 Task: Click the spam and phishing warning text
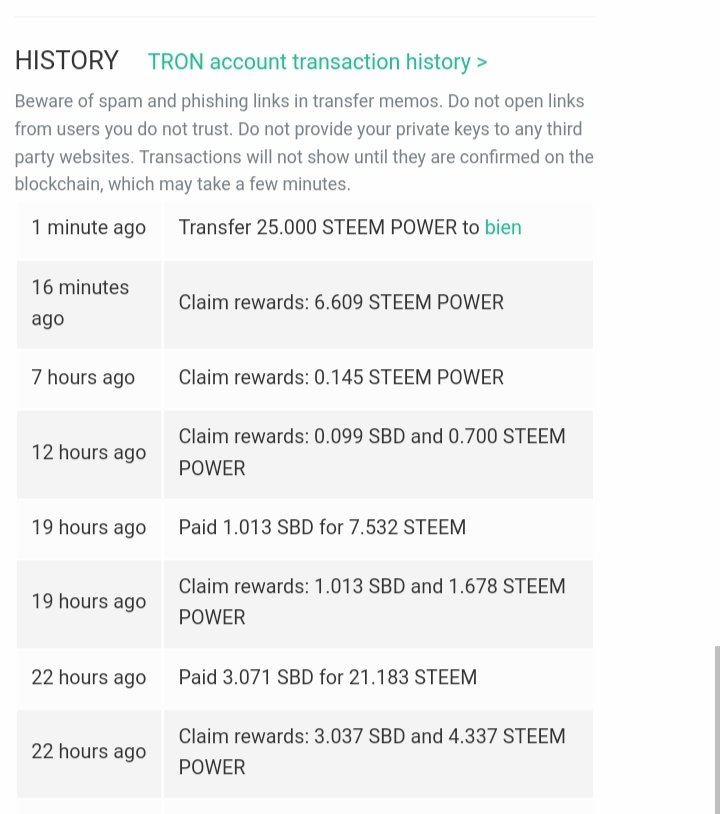(x=303, y=143)
